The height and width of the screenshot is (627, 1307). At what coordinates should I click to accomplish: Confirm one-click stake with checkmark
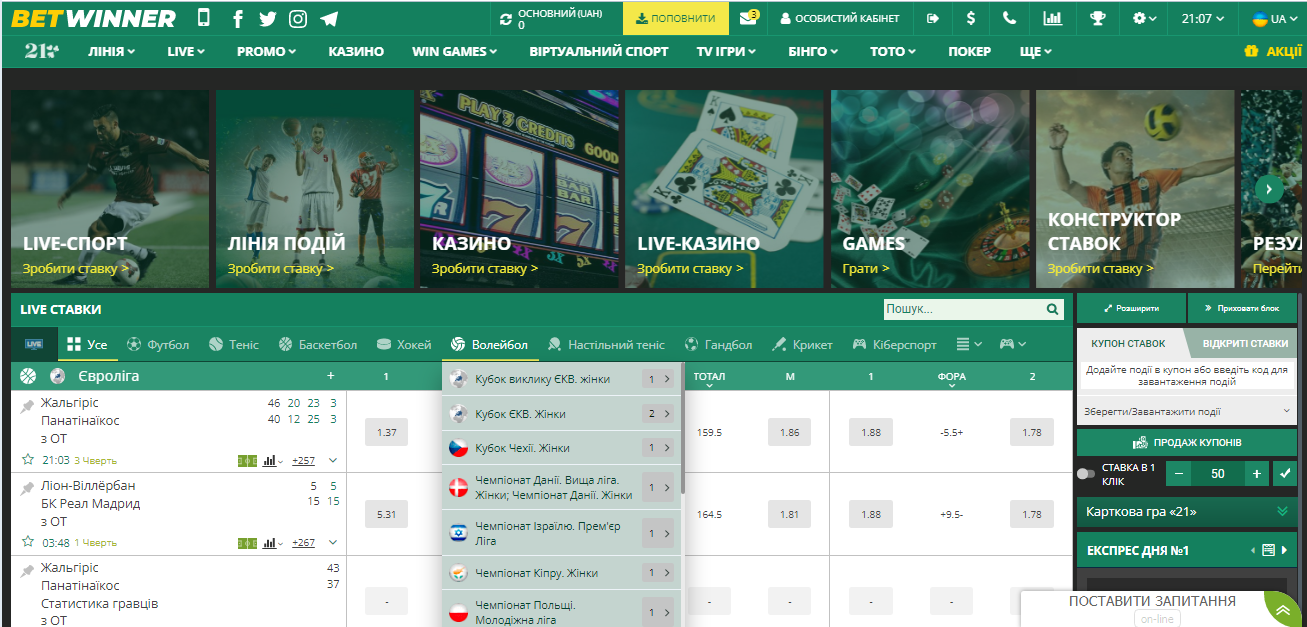(x=1285, y=474)
